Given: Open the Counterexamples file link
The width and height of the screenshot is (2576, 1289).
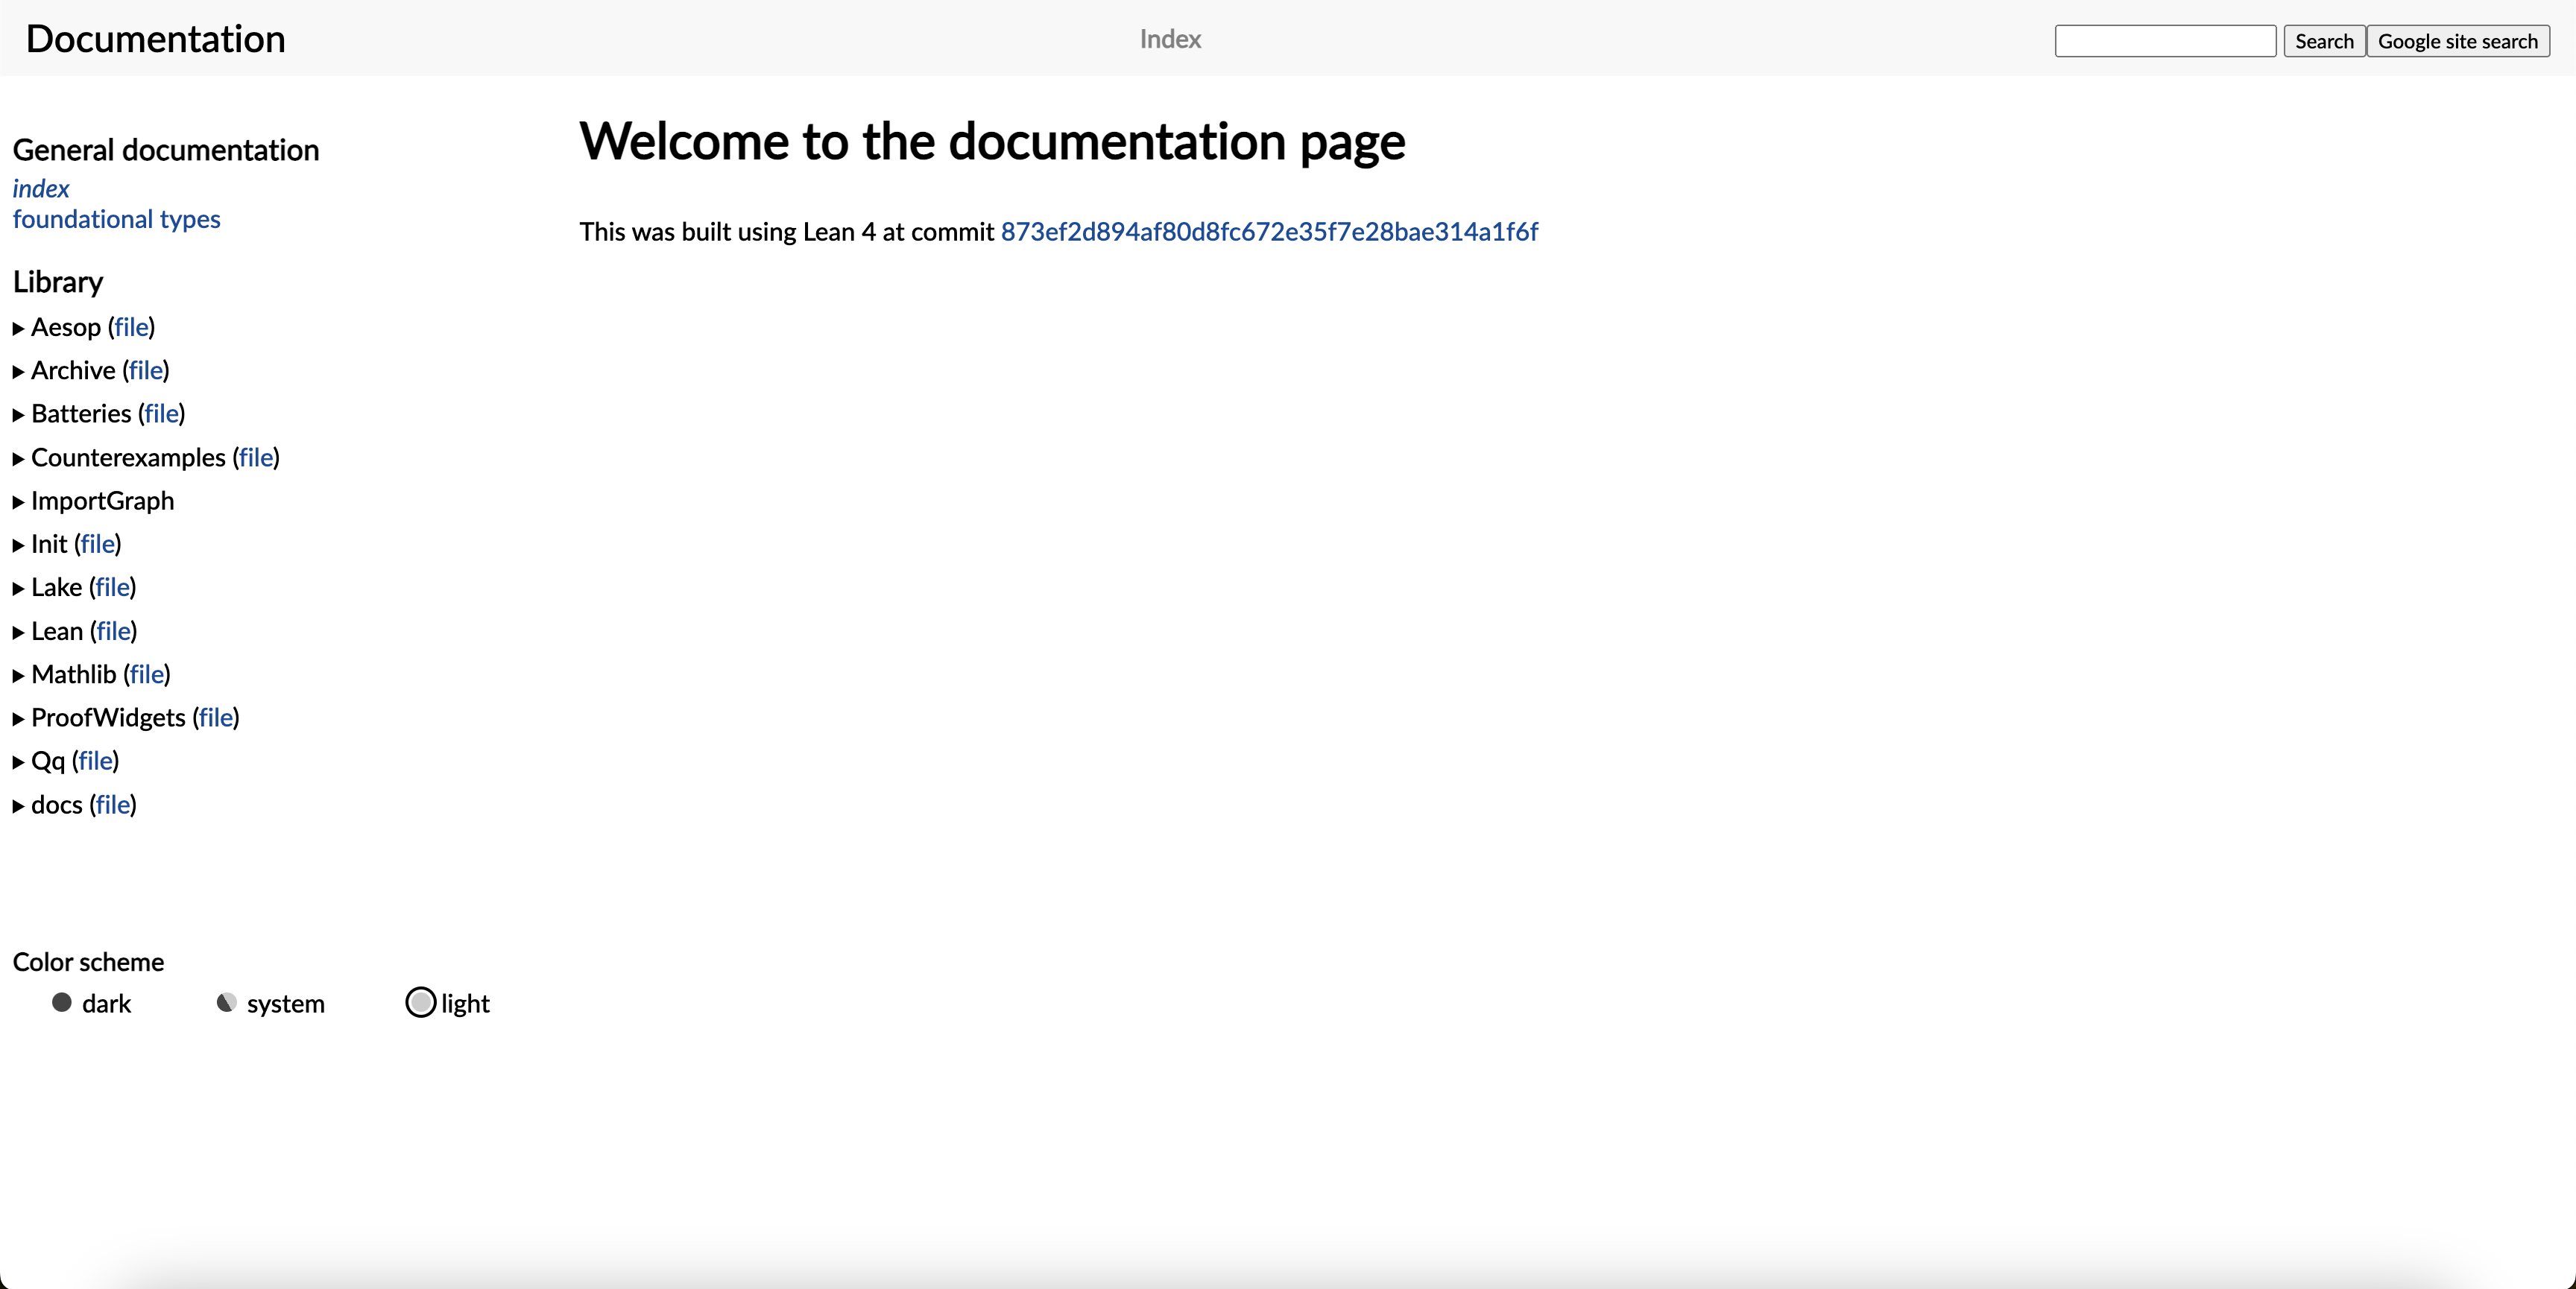Looking at the screenshot, I should tap(256, 457).
